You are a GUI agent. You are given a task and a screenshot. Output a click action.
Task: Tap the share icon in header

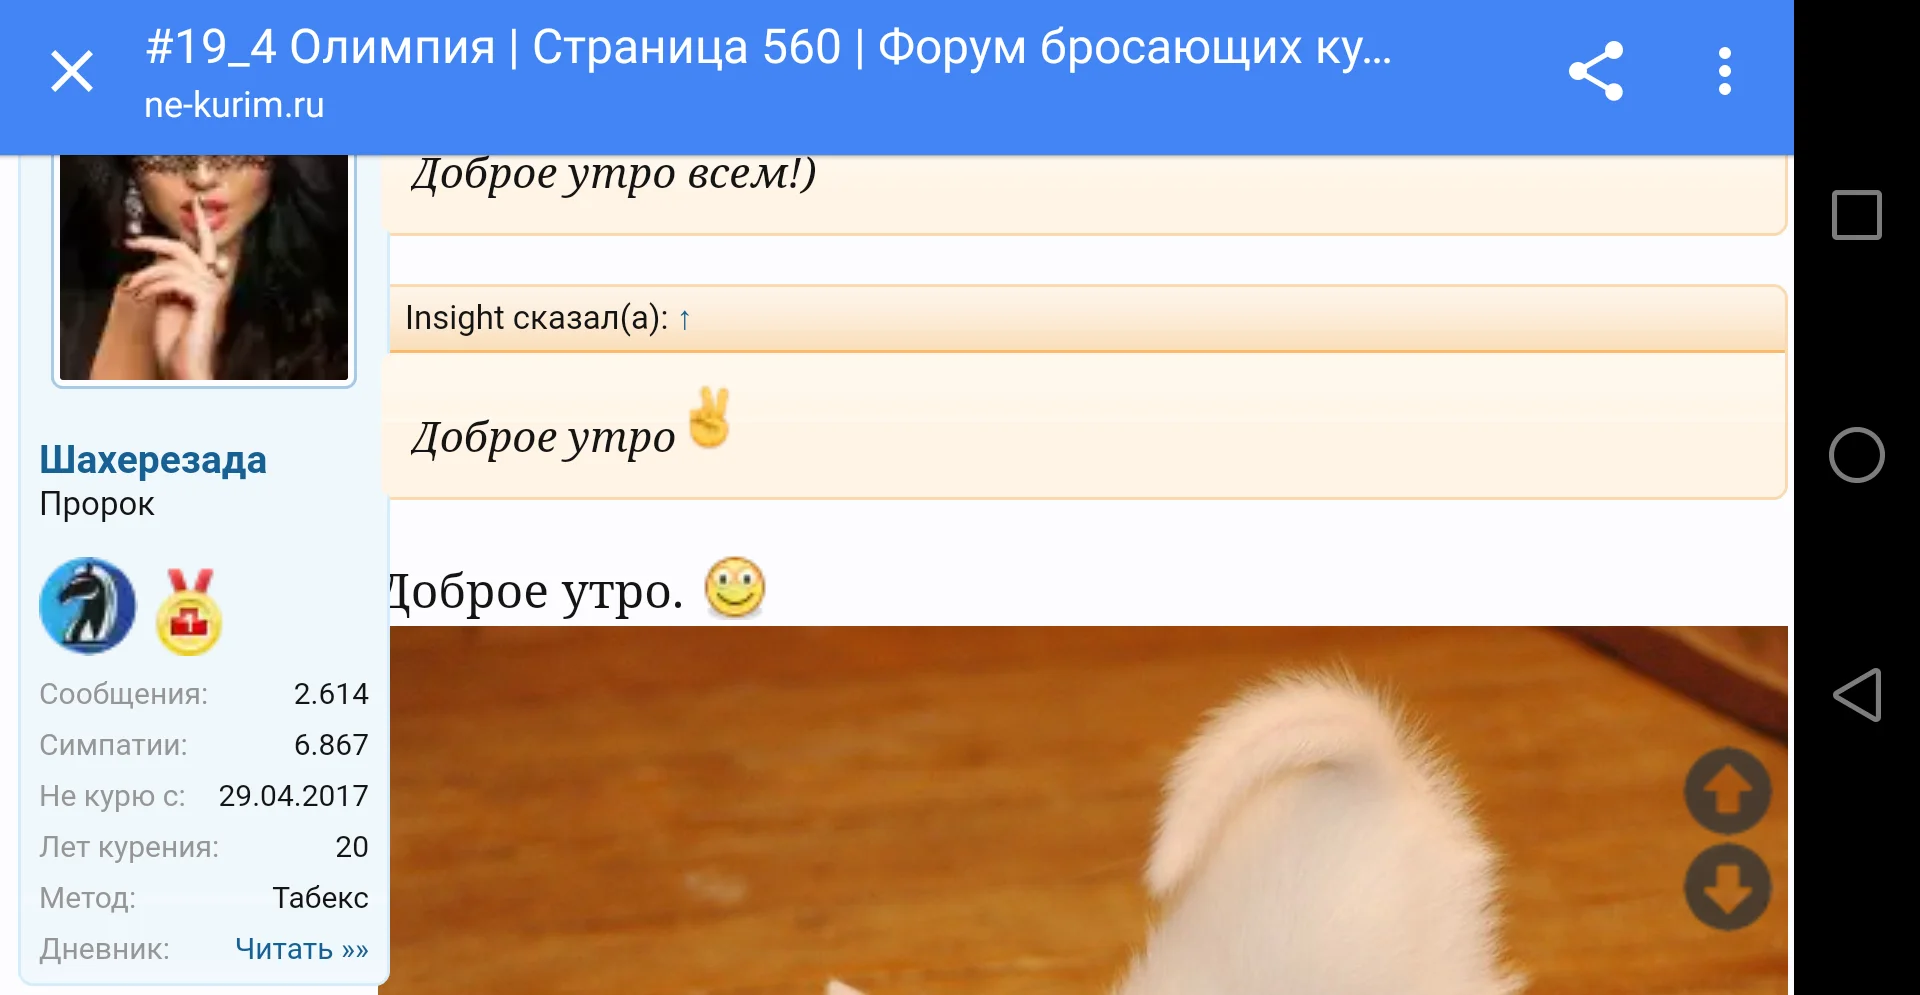coord(1596,71)
